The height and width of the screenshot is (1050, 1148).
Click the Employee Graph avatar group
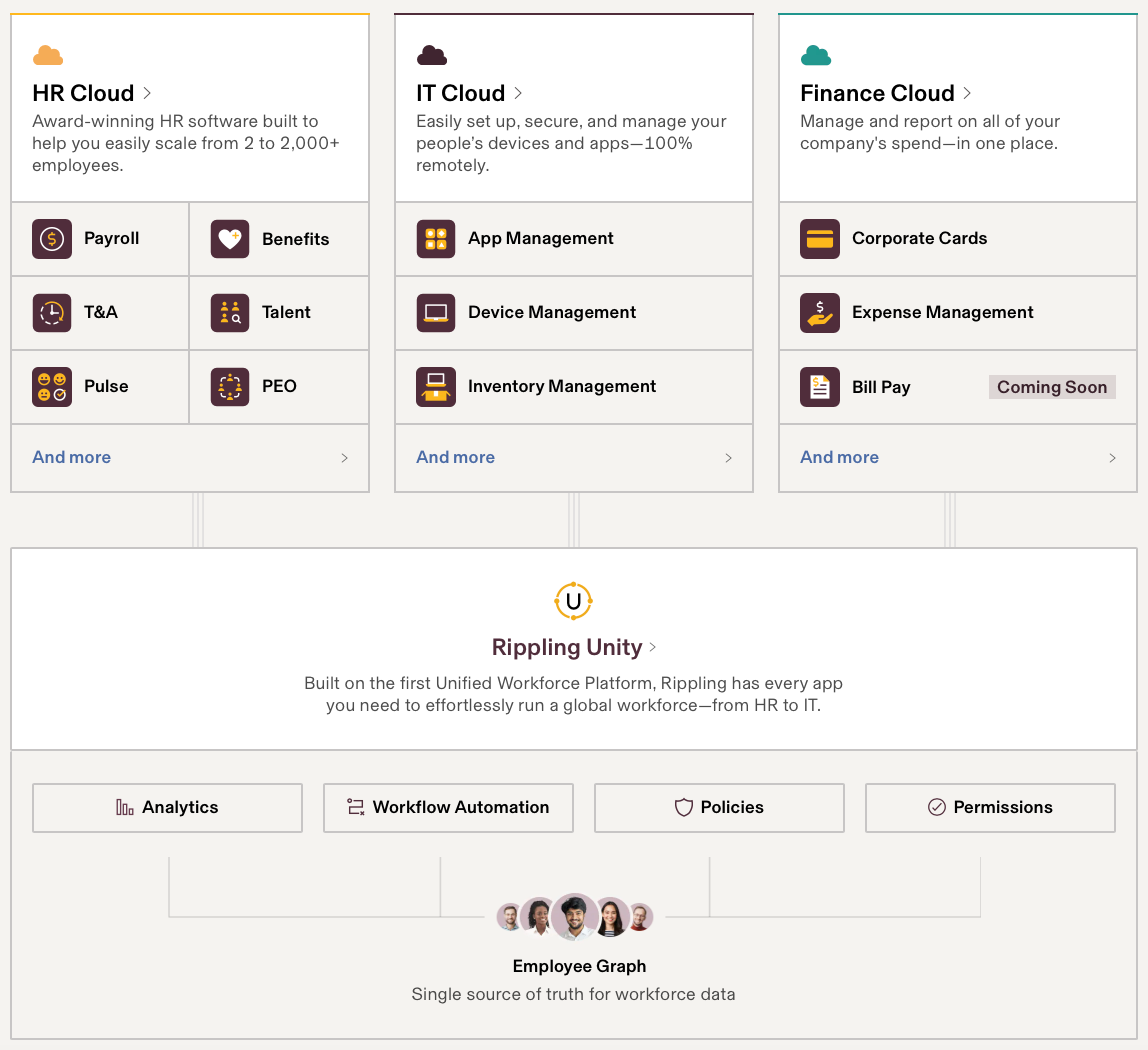pyautogui.click(x=574, y=916)
